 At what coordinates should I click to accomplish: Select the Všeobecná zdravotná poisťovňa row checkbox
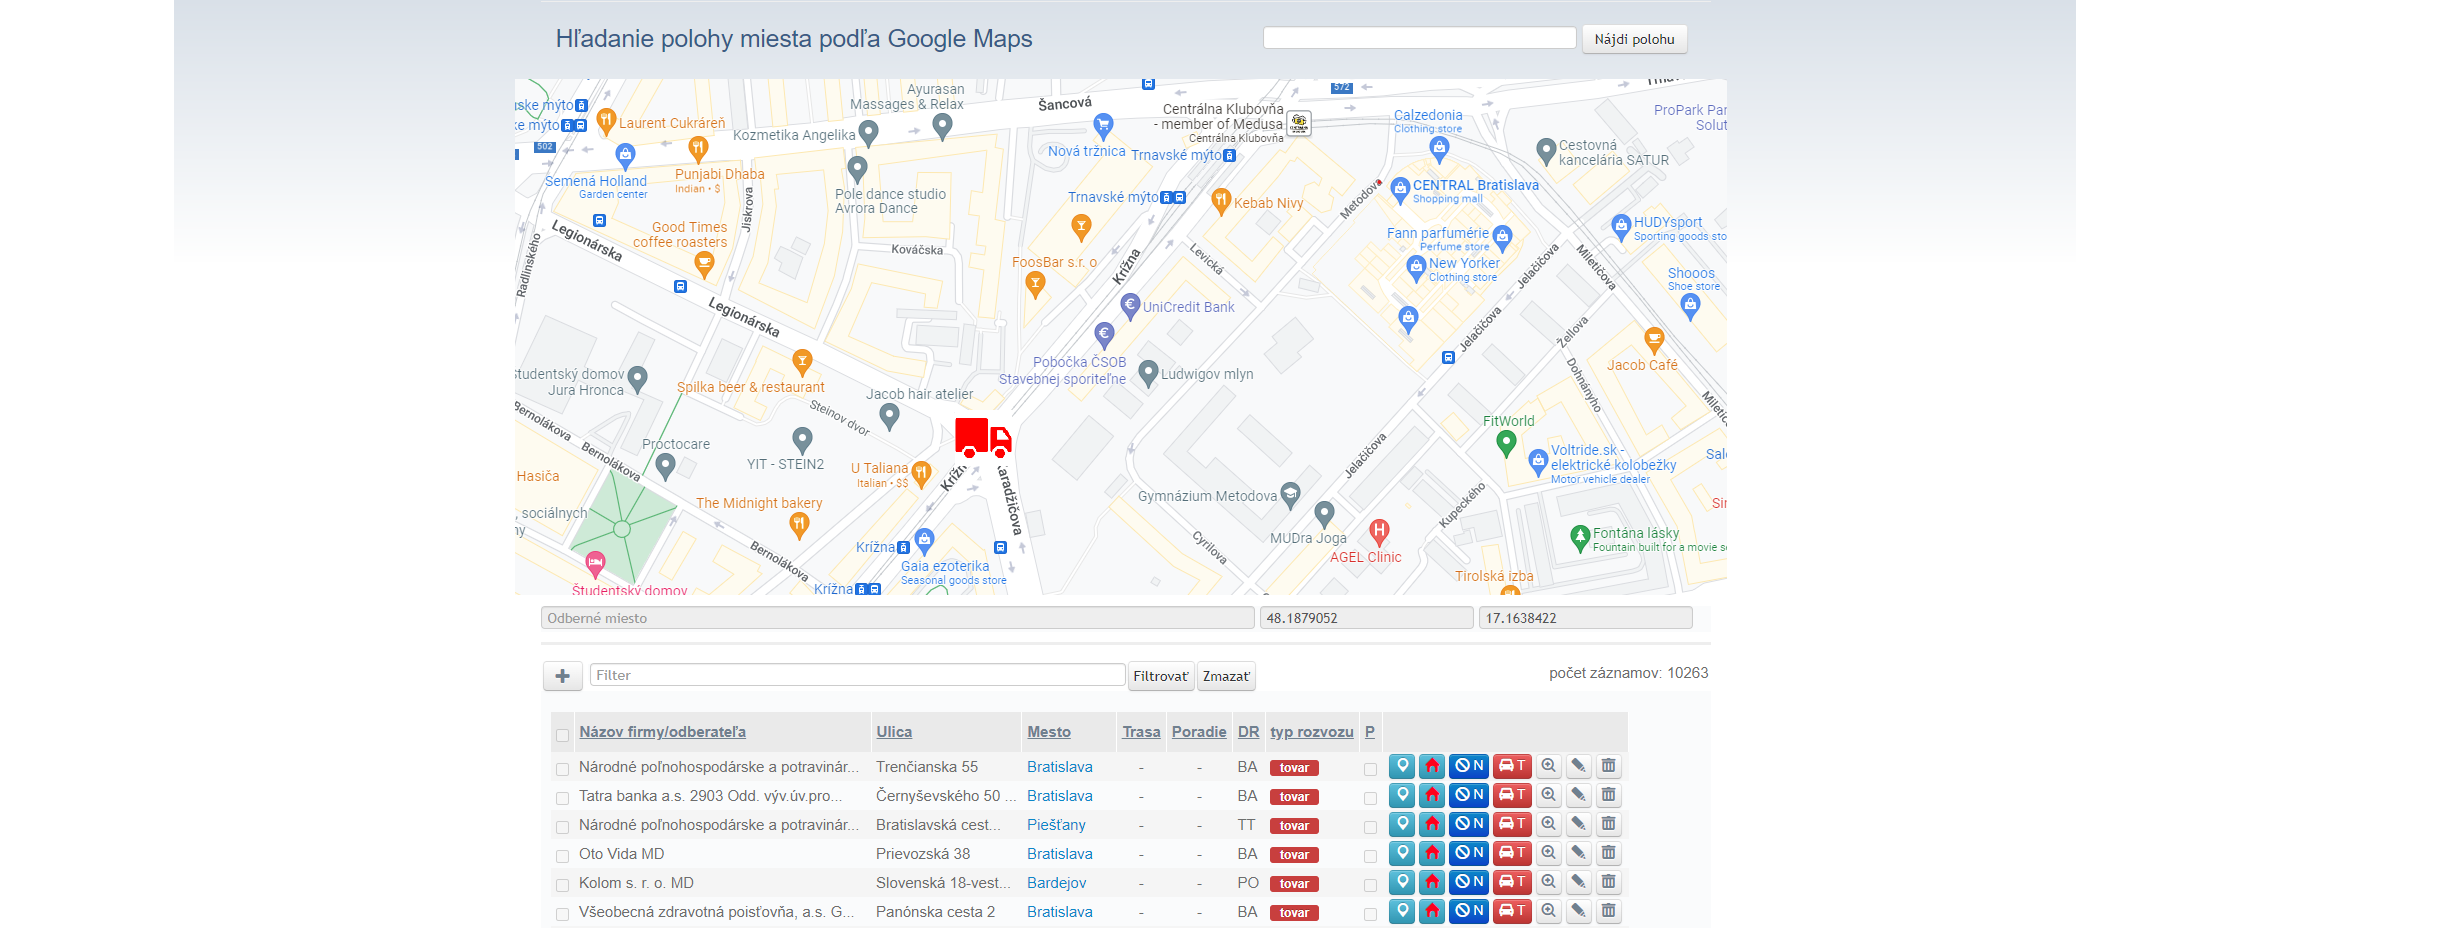pyautogui.click(x=562, y=914)
